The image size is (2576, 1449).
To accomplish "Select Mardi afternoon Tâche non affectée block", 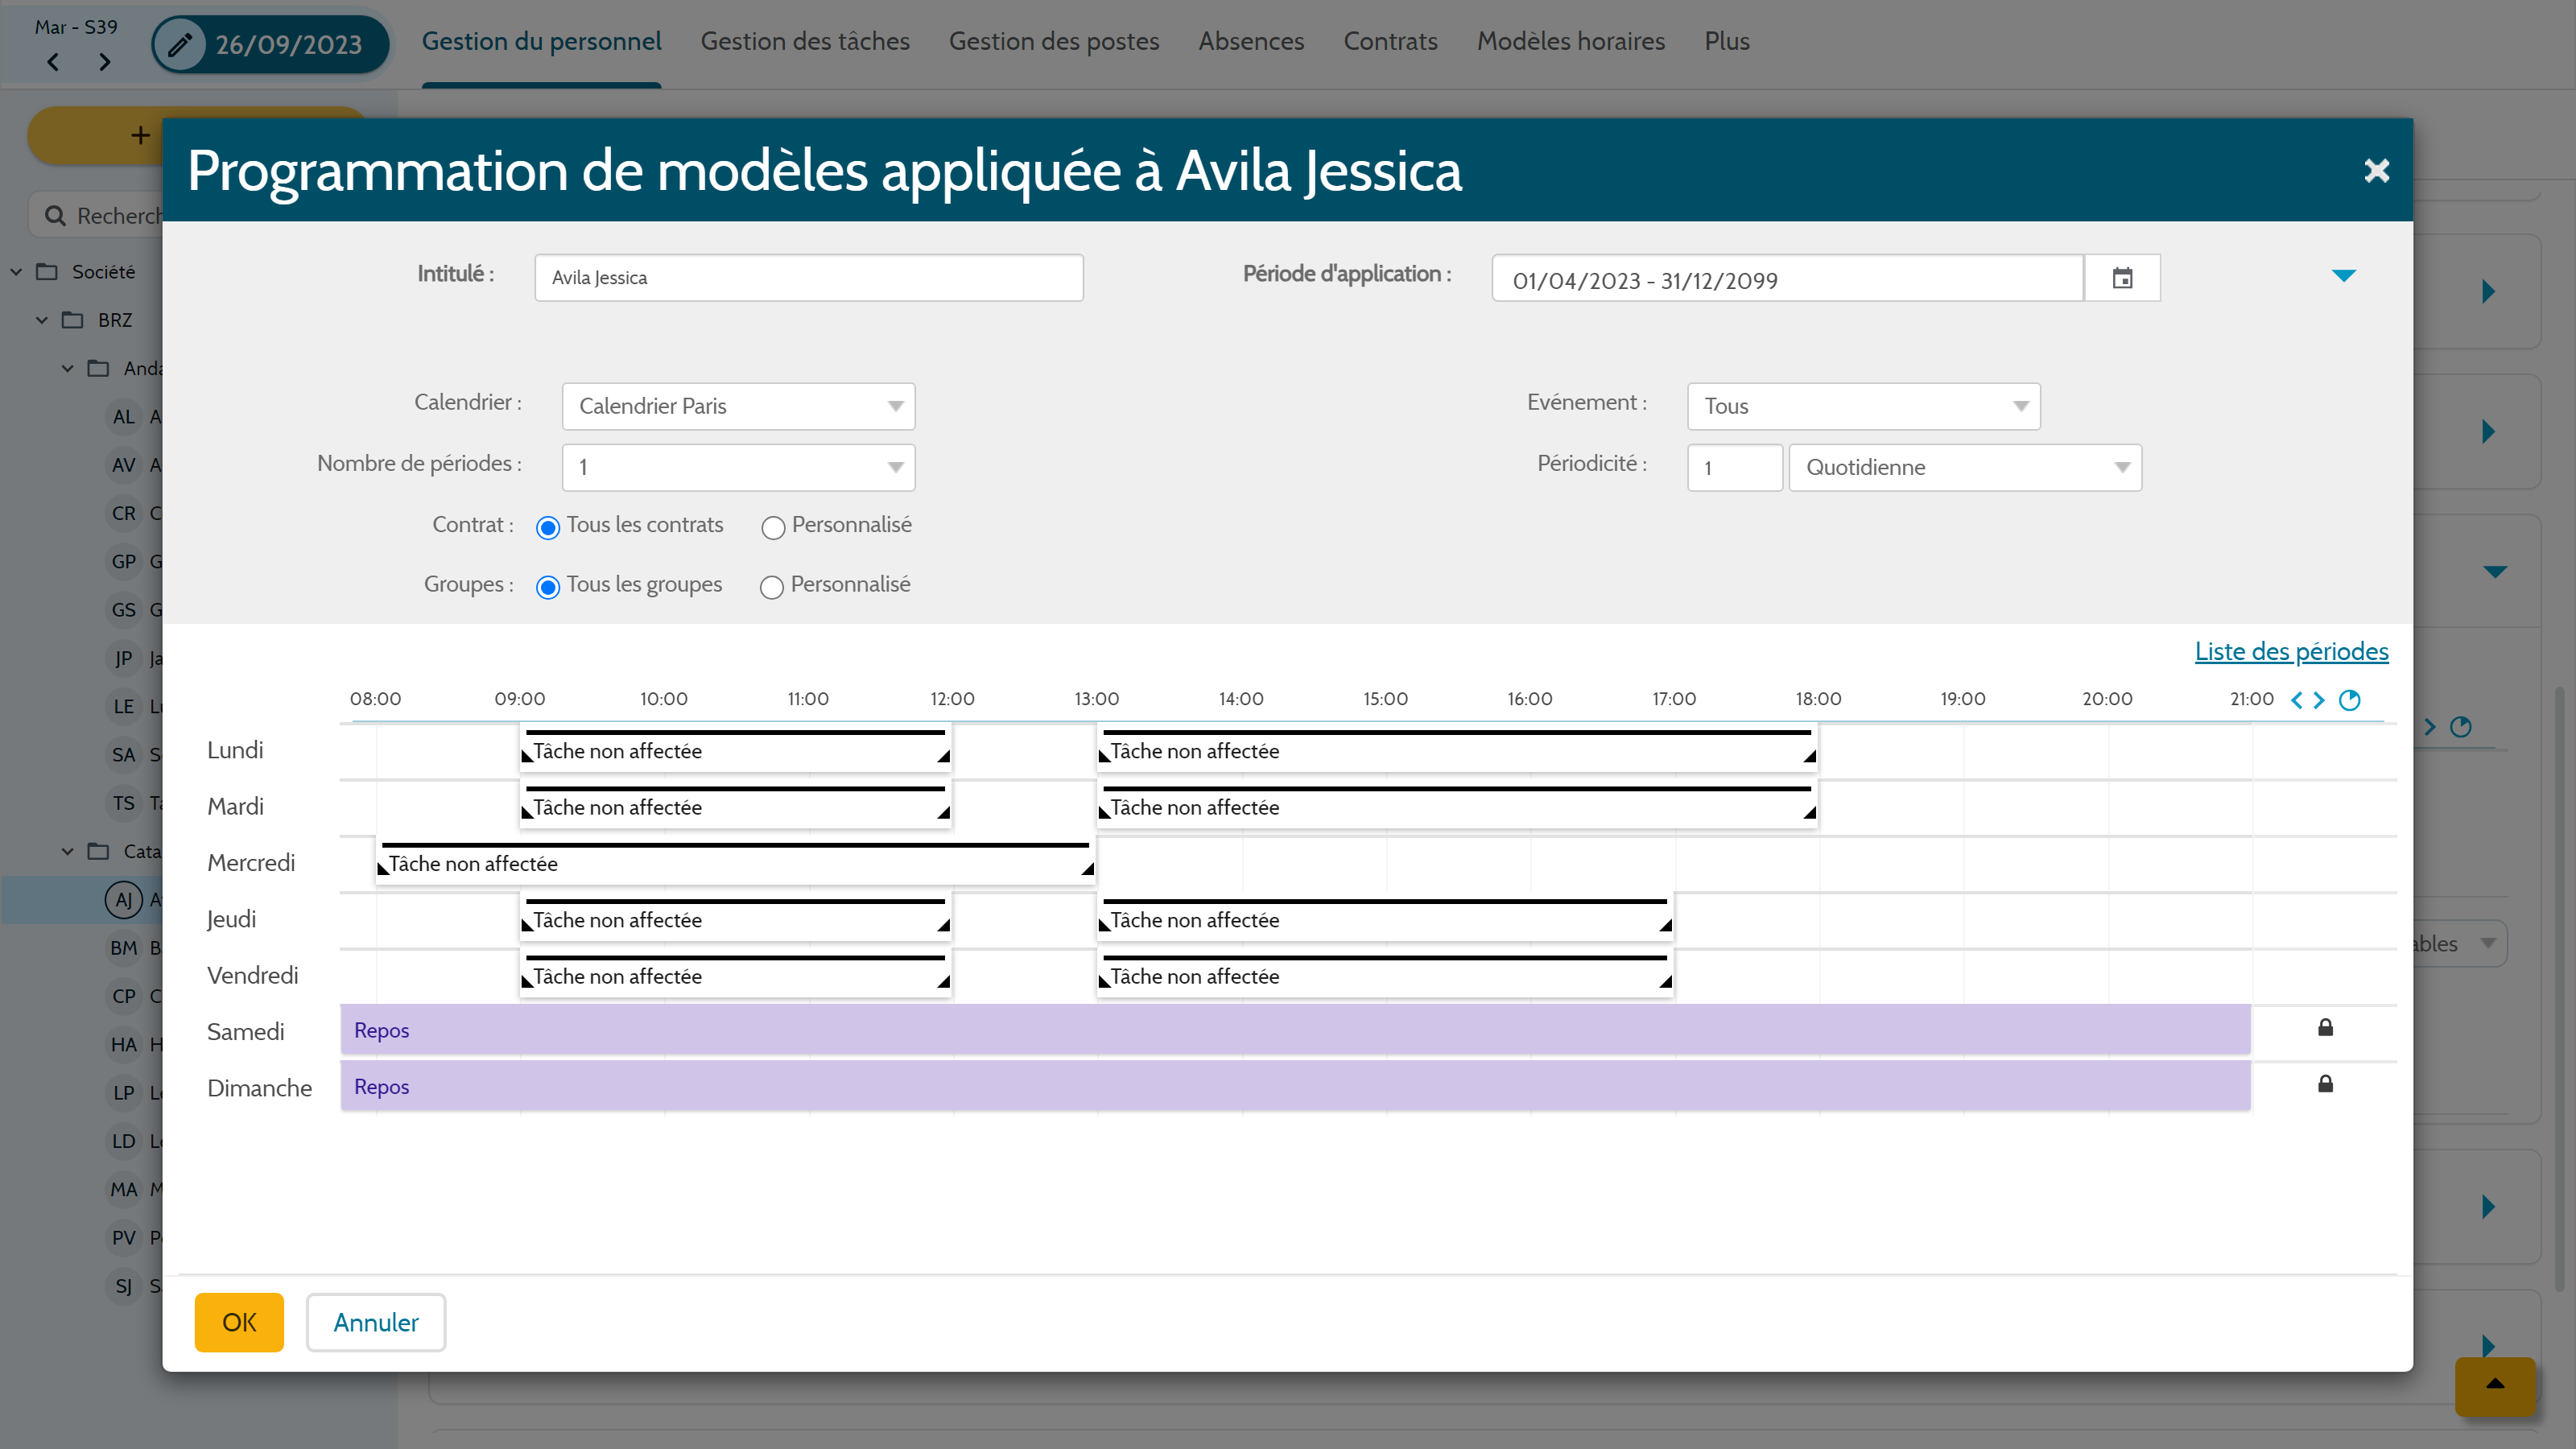I will (x=1457, y=806).
